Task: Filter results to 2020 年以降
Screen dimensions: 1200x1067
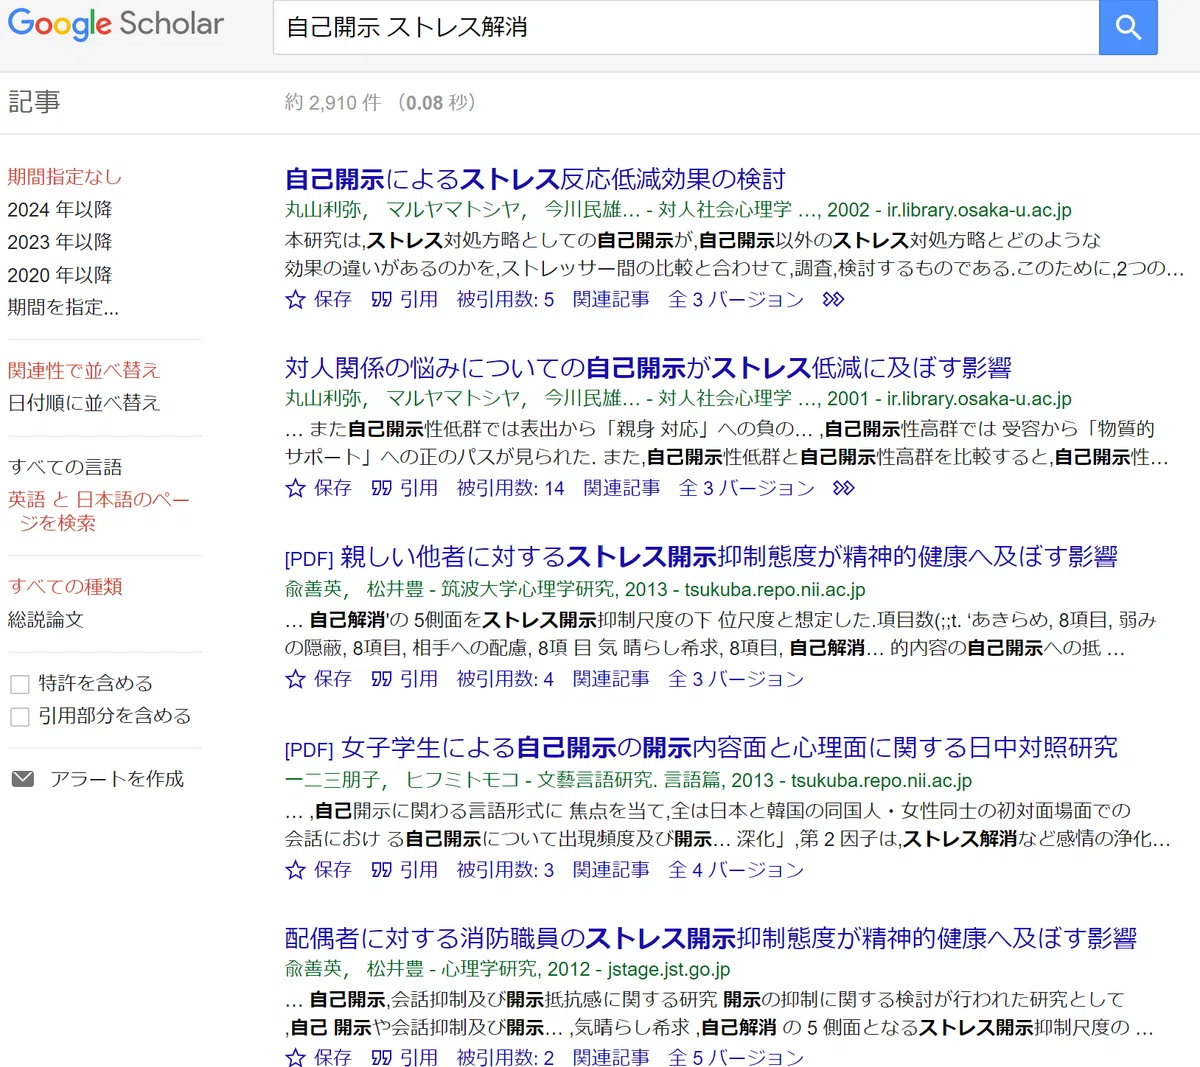Action: tap(60, 275)
